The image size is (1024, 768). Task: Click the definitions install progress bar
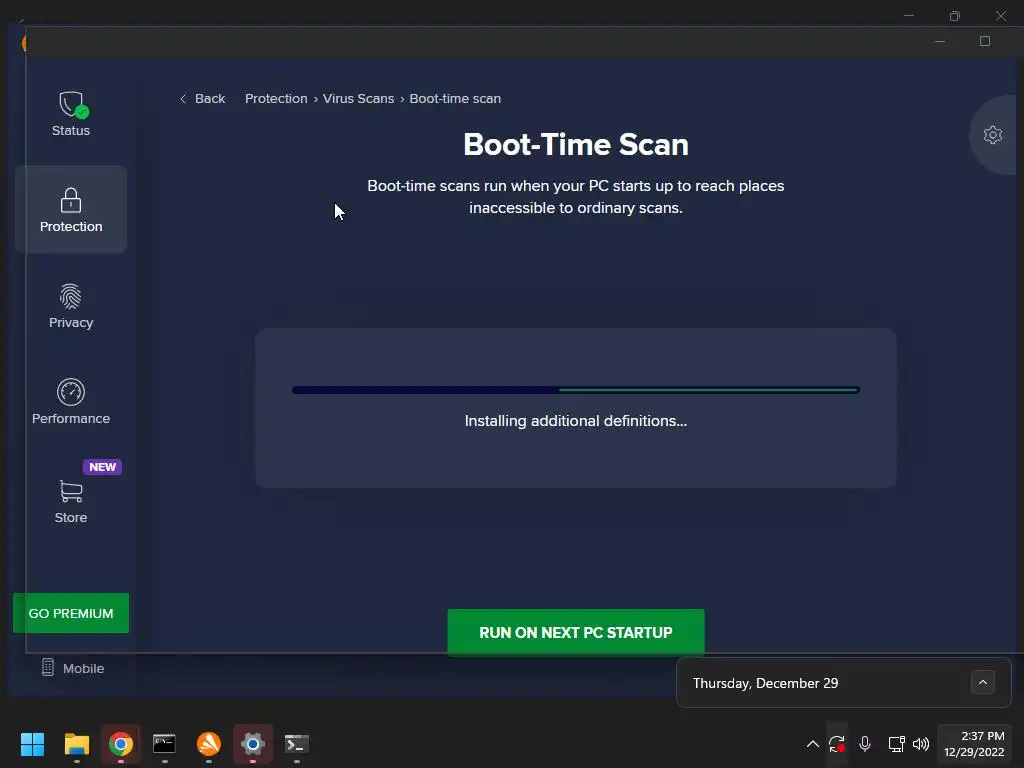point(575,390)
